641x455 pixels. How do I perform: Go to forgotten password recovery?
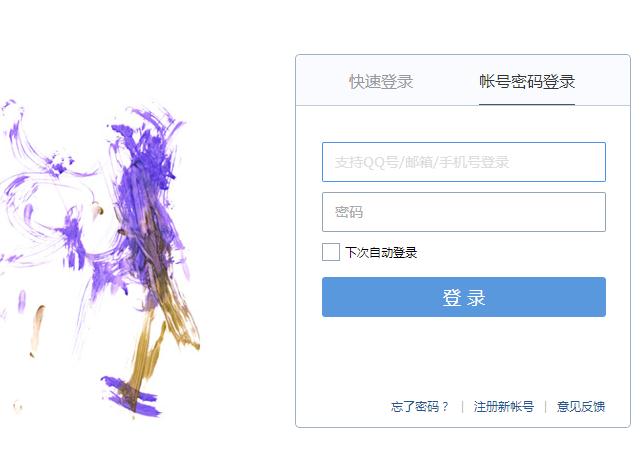[420, 406]
